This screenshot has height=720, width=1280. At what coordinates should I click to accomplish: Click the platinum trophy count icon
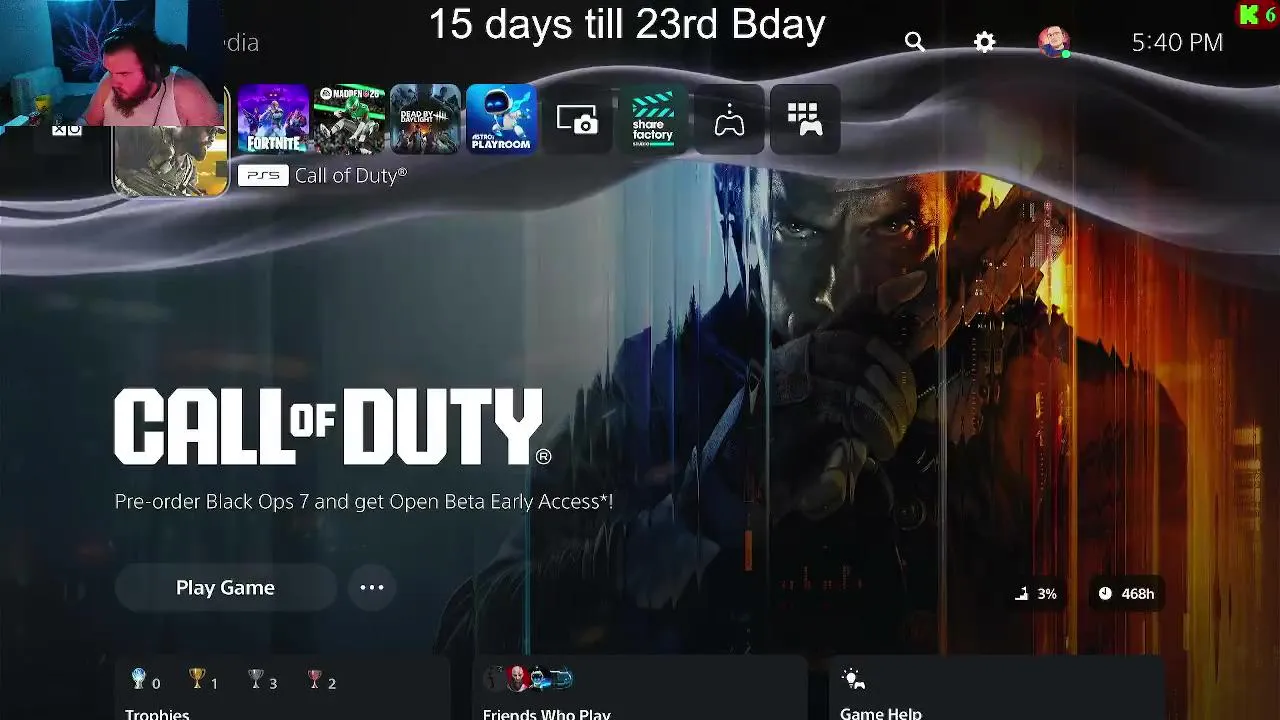[139, 680]
